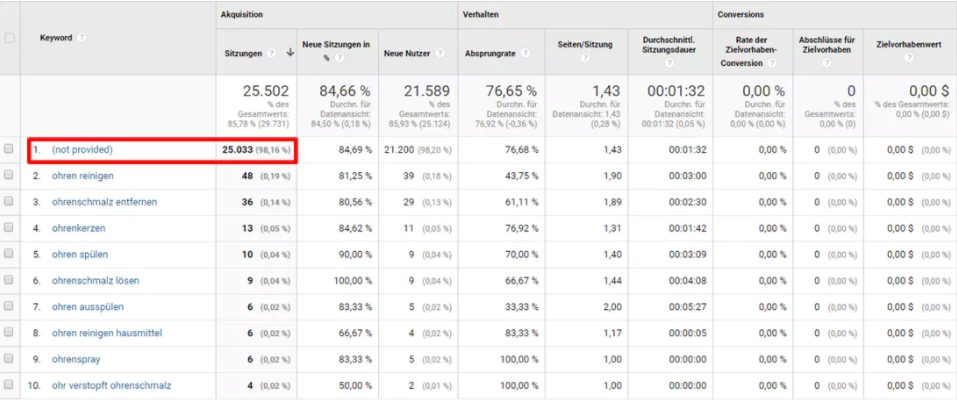The width and height of the screenshot is (957, 400).
Task: Tick checkbox for ohrenspray row
Action: 9,358
